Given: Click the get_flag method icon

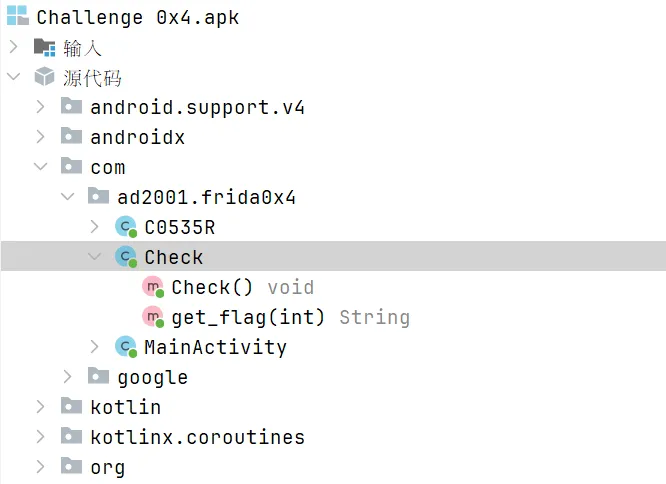Looking at the screenshot, I should (153, 317).
